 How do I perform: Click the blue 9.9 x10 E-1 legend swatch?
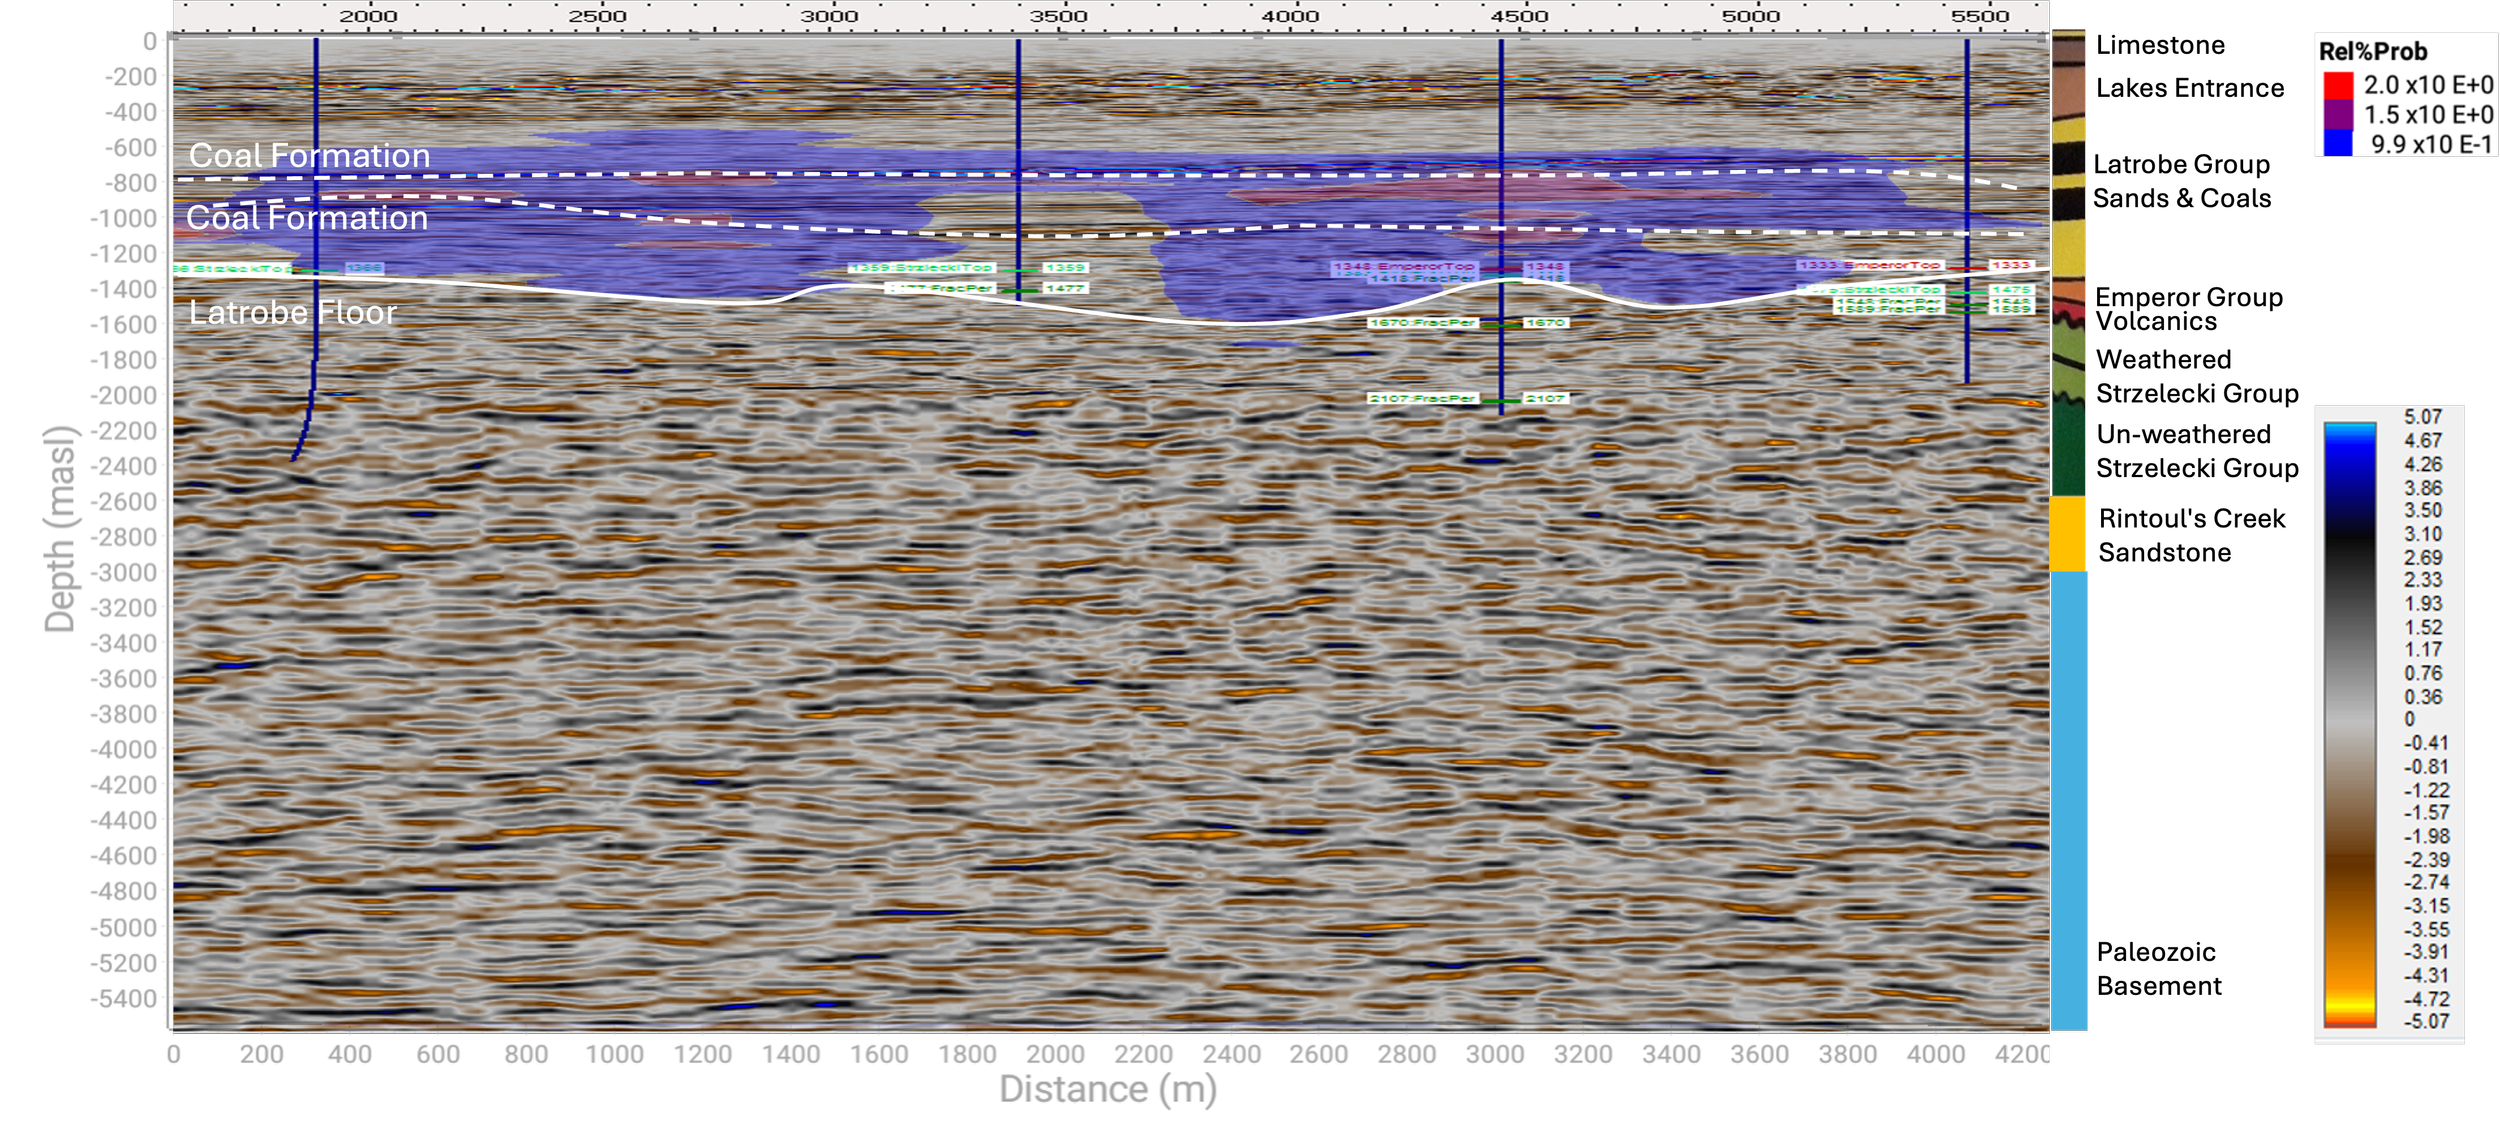click(2338, 143)
